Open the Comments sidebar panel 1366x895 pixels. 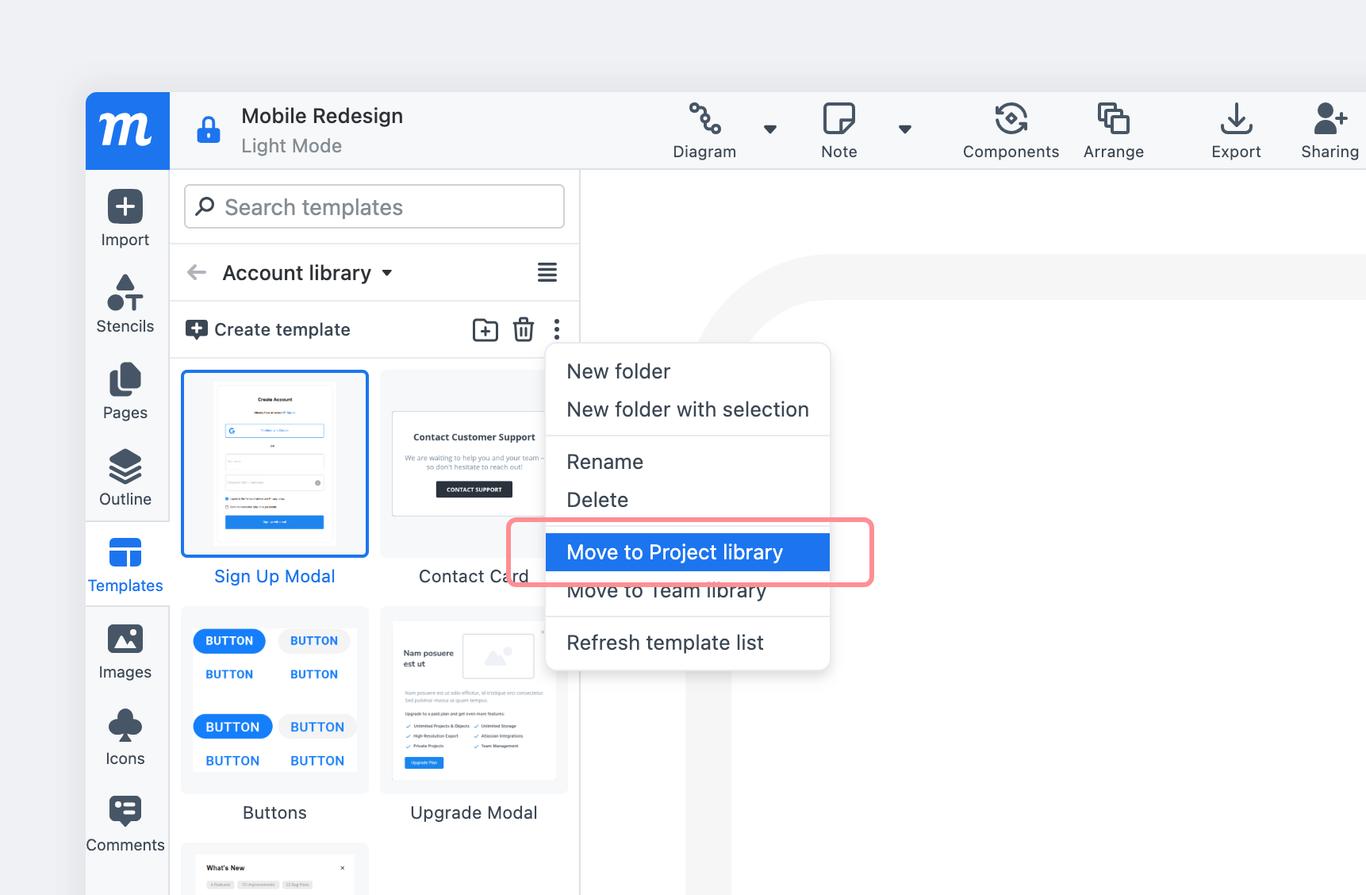tap(125, 824)
